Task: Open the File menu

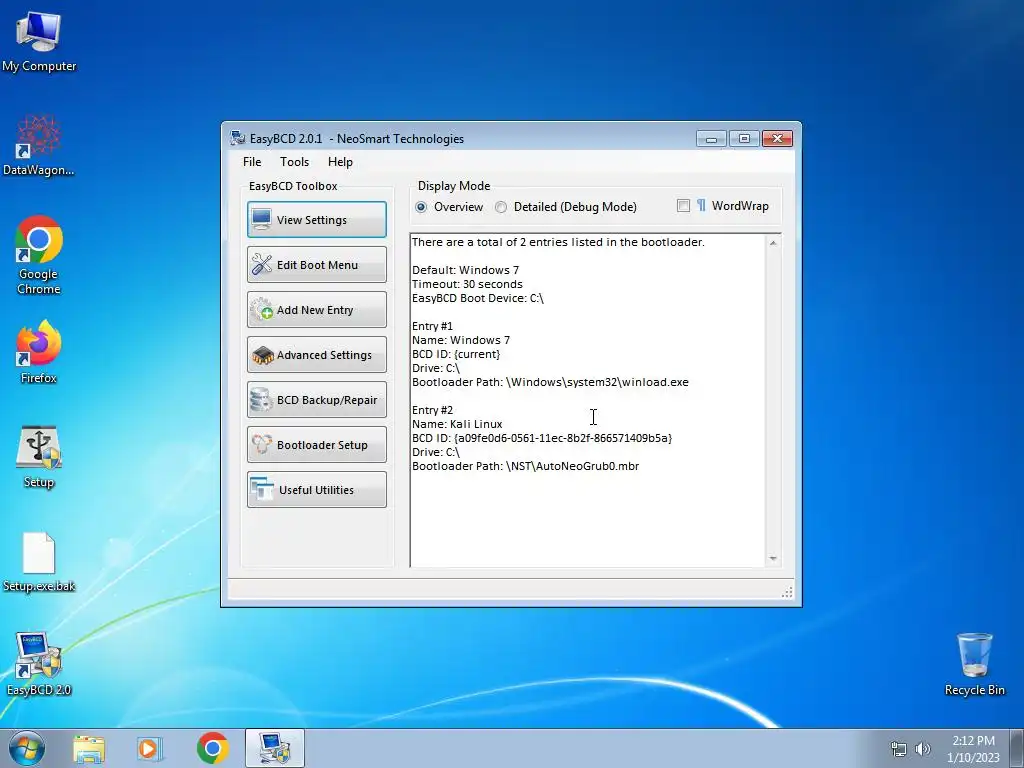Action: pos(252,162)
